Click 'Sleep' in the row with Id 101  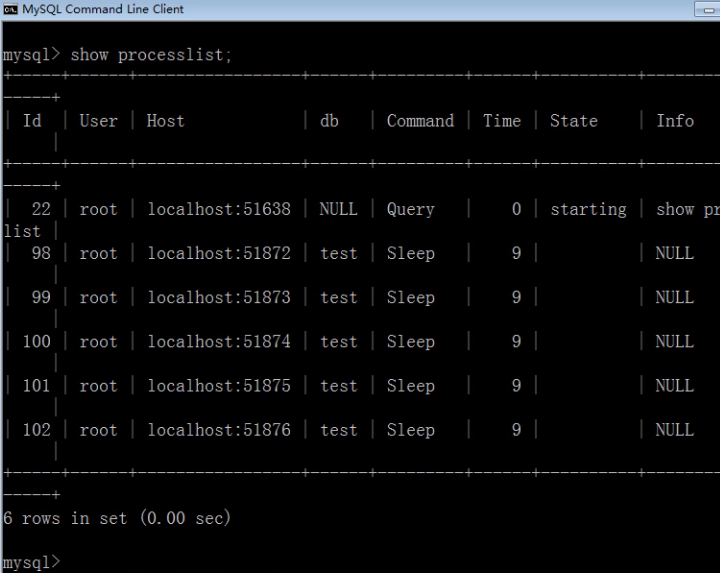tap(411, 386)
